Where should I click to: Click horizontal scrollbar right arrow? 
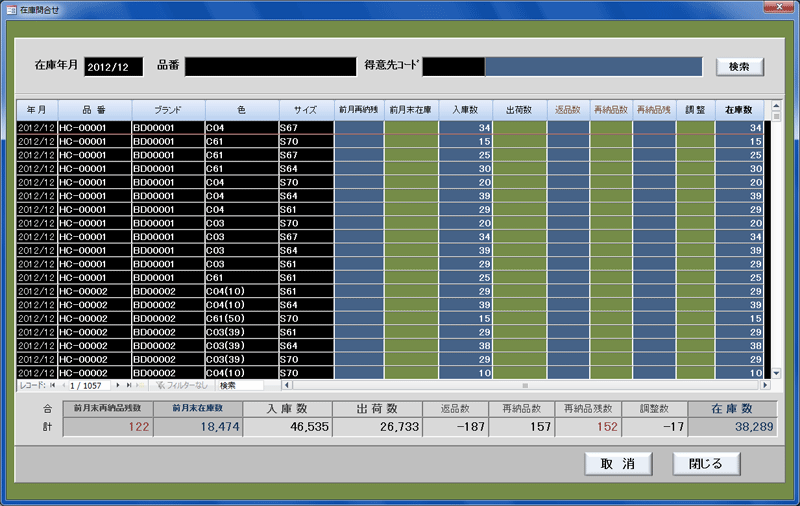[x=765, y=386]
